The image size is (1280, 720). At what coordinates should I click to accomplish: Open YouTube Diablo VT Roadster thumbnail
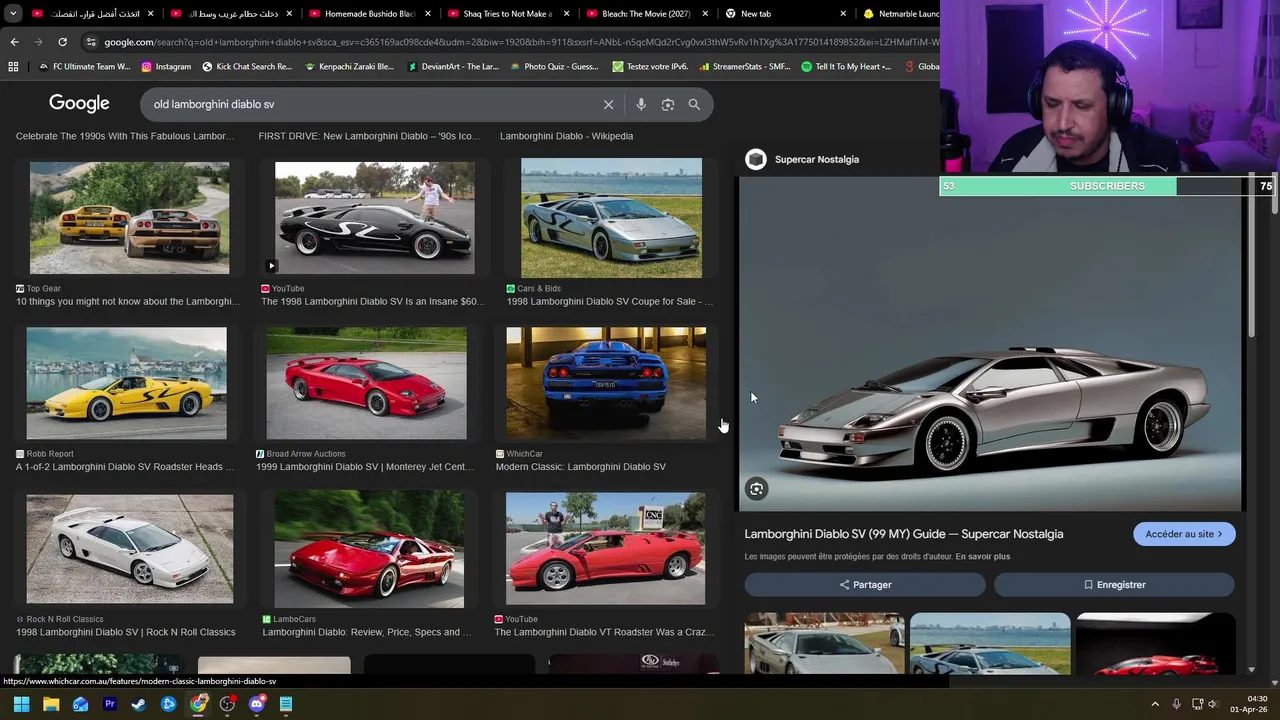pos(605,549)
